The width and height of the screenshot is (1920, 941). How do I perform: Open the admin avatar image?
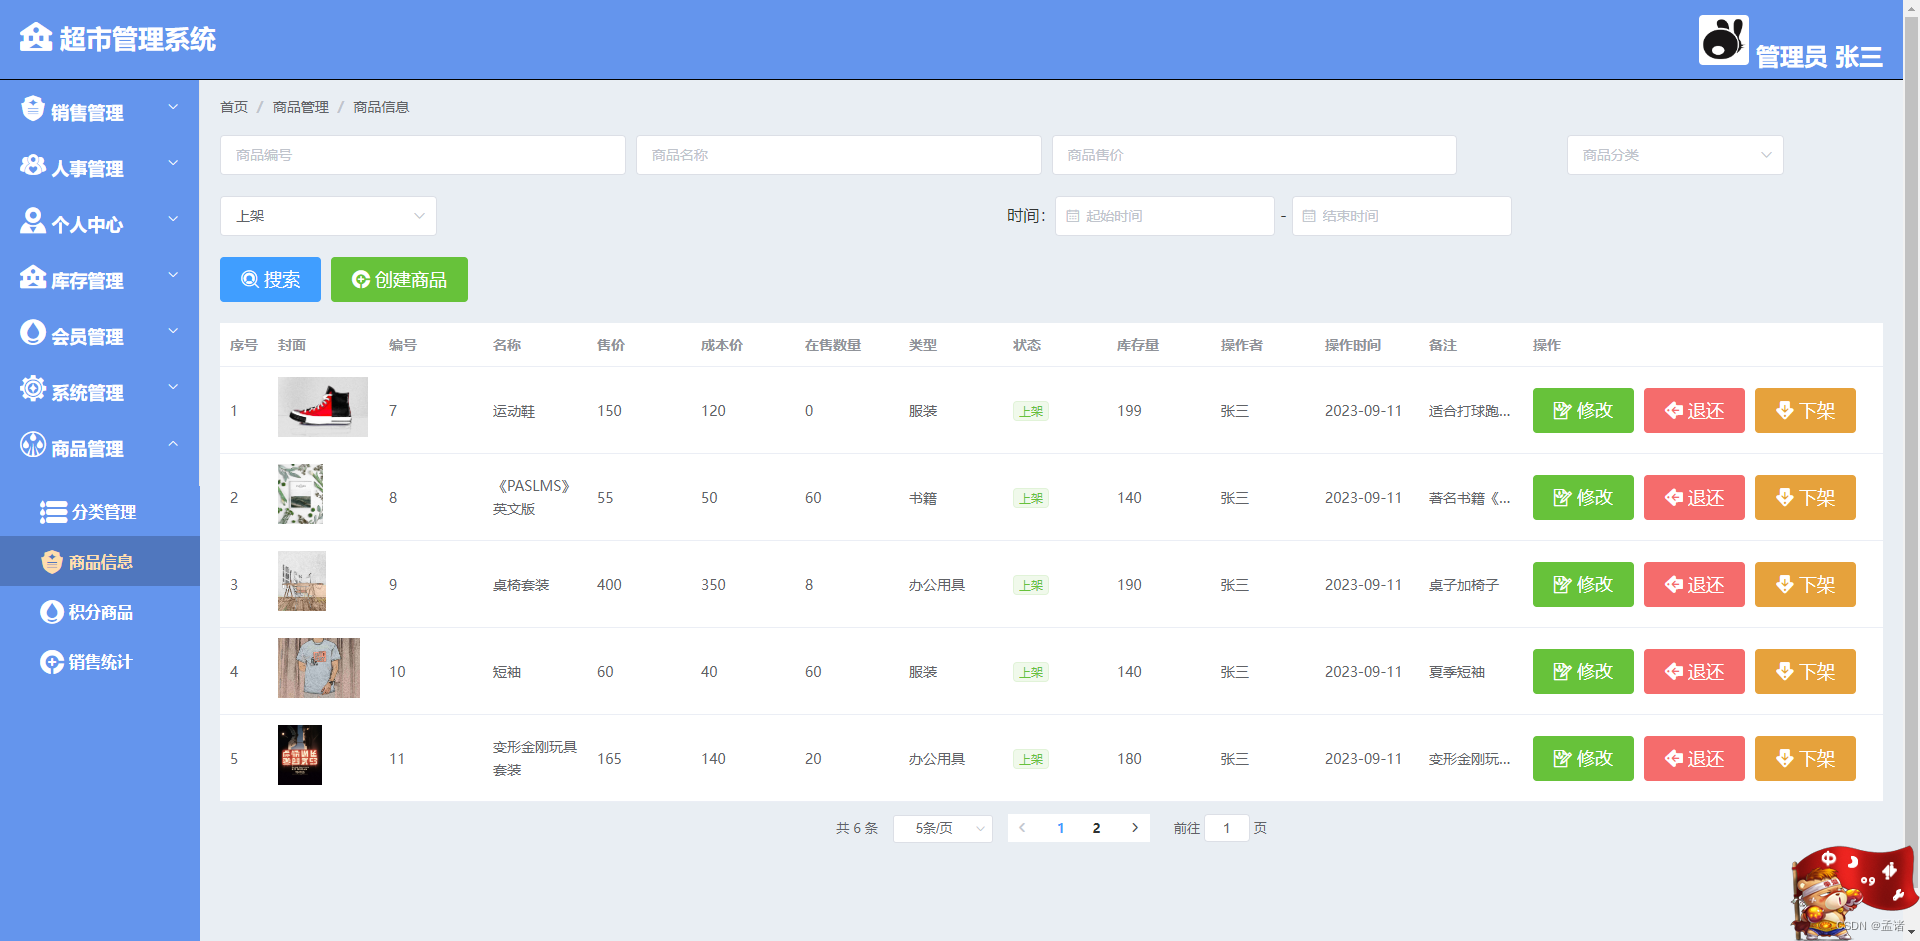[1723, 40]
